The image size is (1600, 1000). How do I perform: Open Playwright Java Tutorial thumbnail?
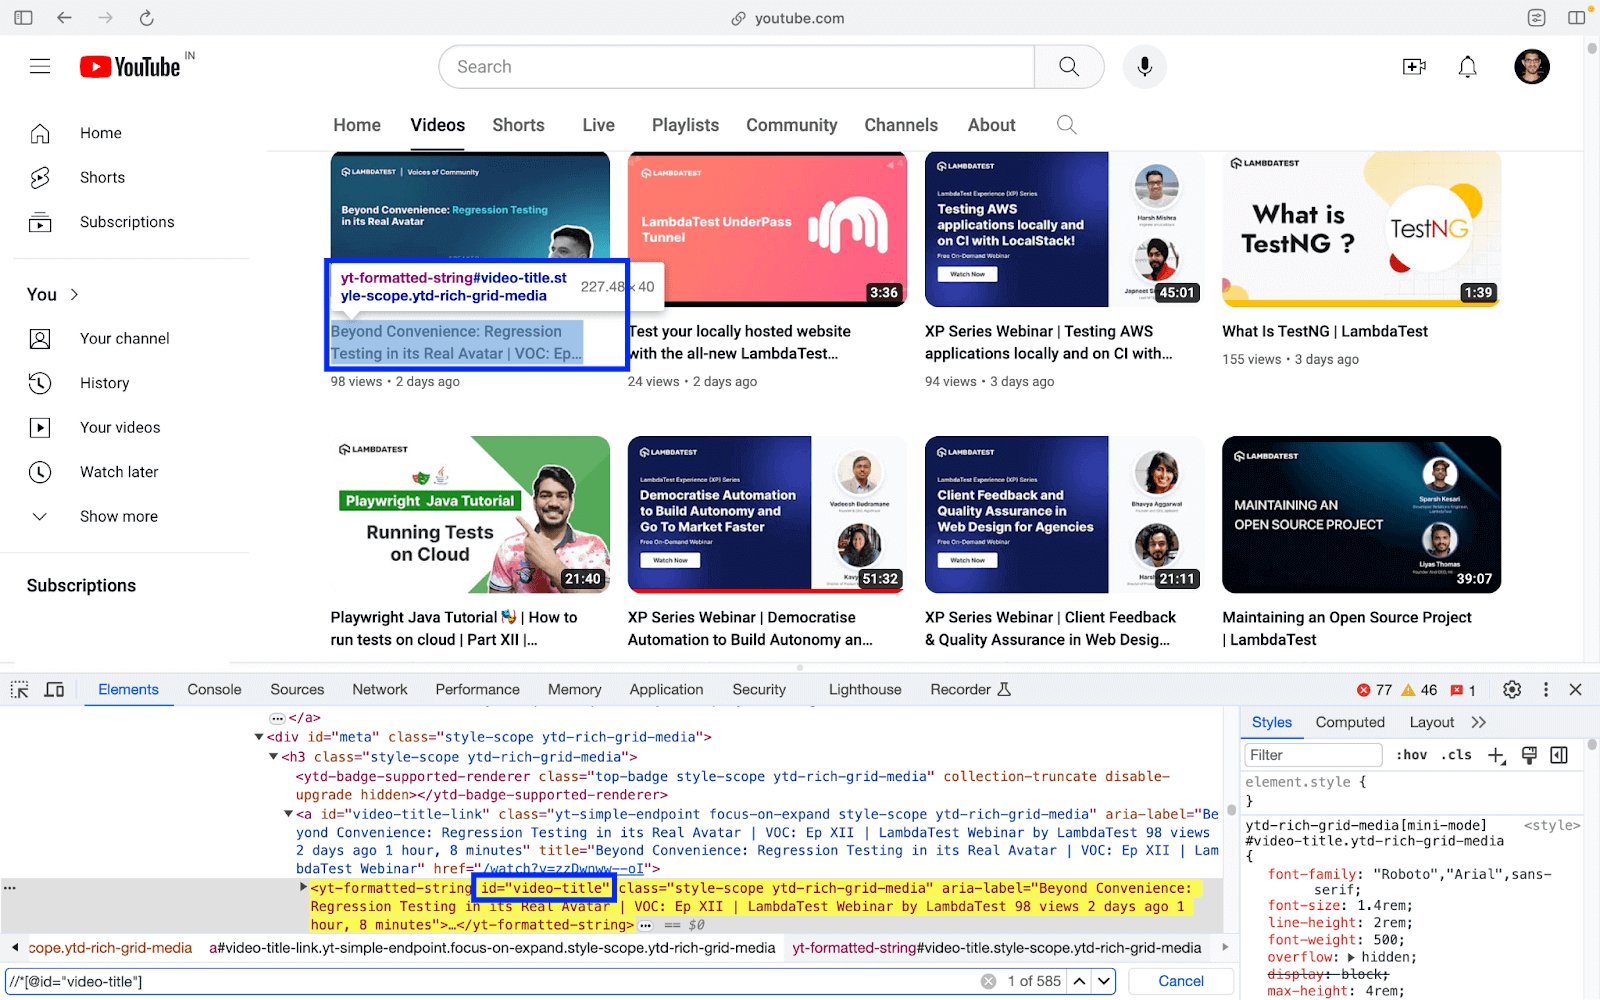point(470,514)
